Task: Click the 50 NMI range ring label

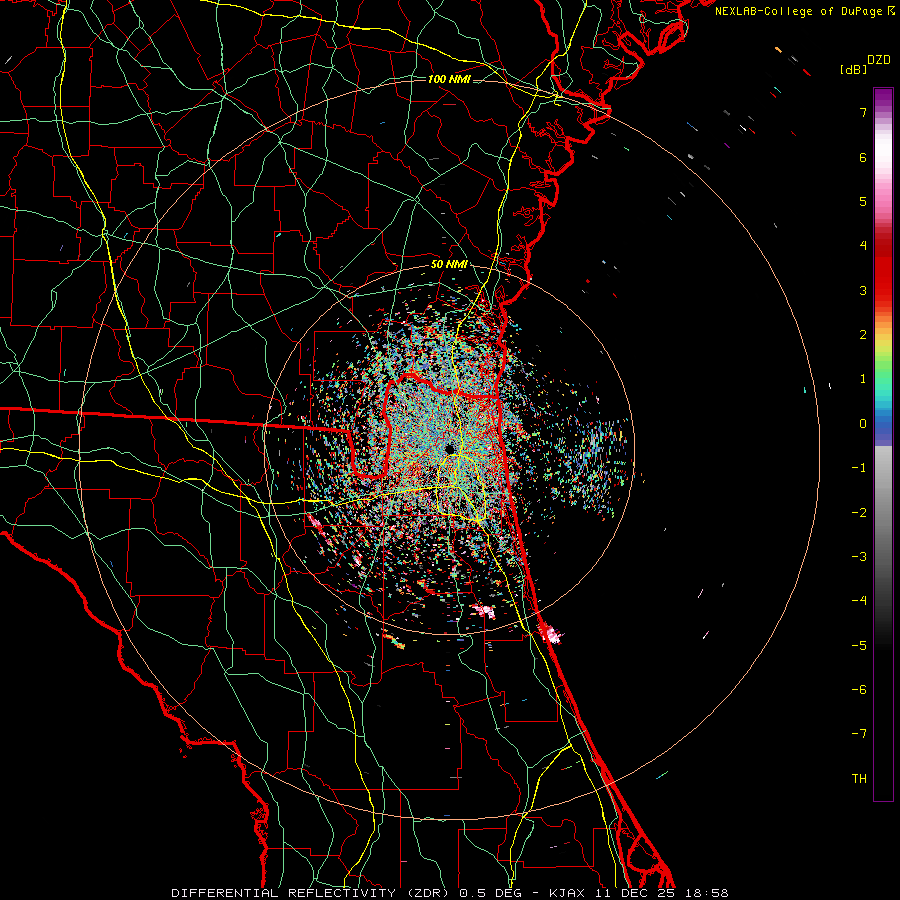Action: [449, 265]
